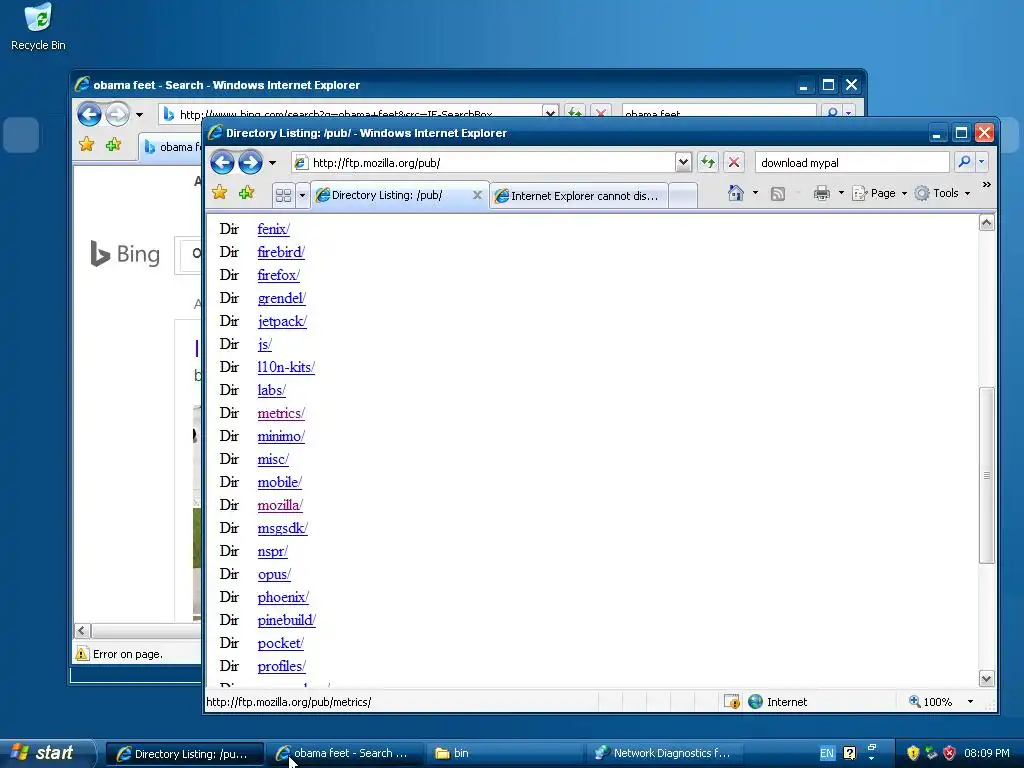Click the RSS feeds icon

click(x=778, y=193)
